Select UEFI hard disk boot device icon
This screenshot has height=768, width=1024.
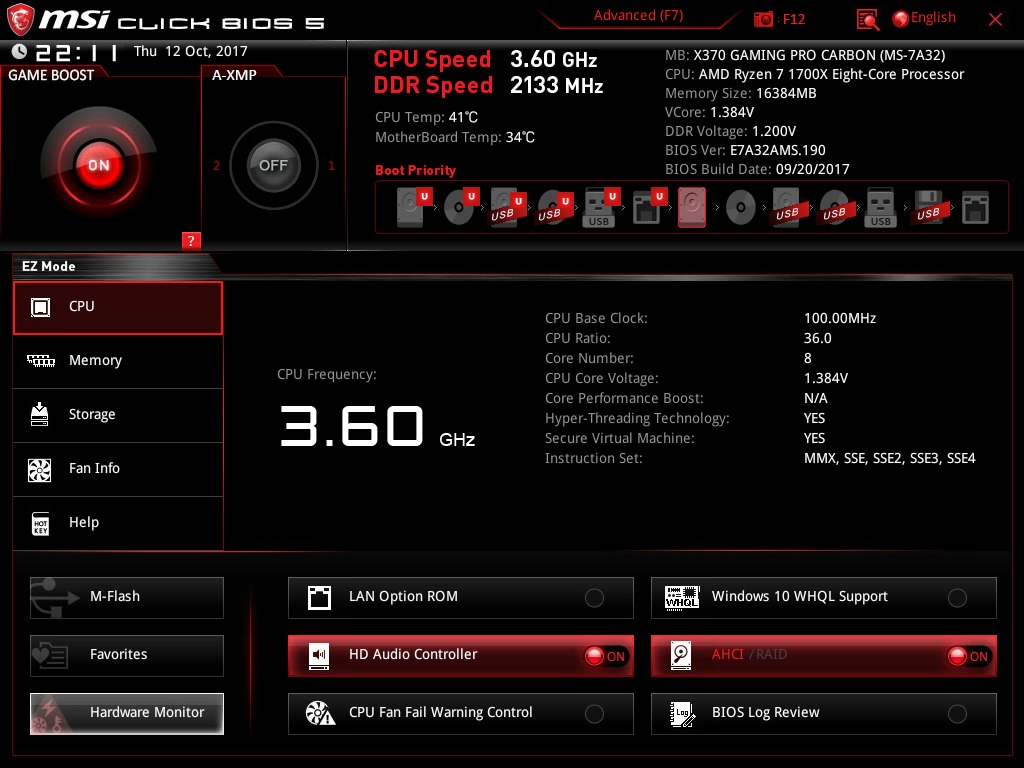[414, 208]
